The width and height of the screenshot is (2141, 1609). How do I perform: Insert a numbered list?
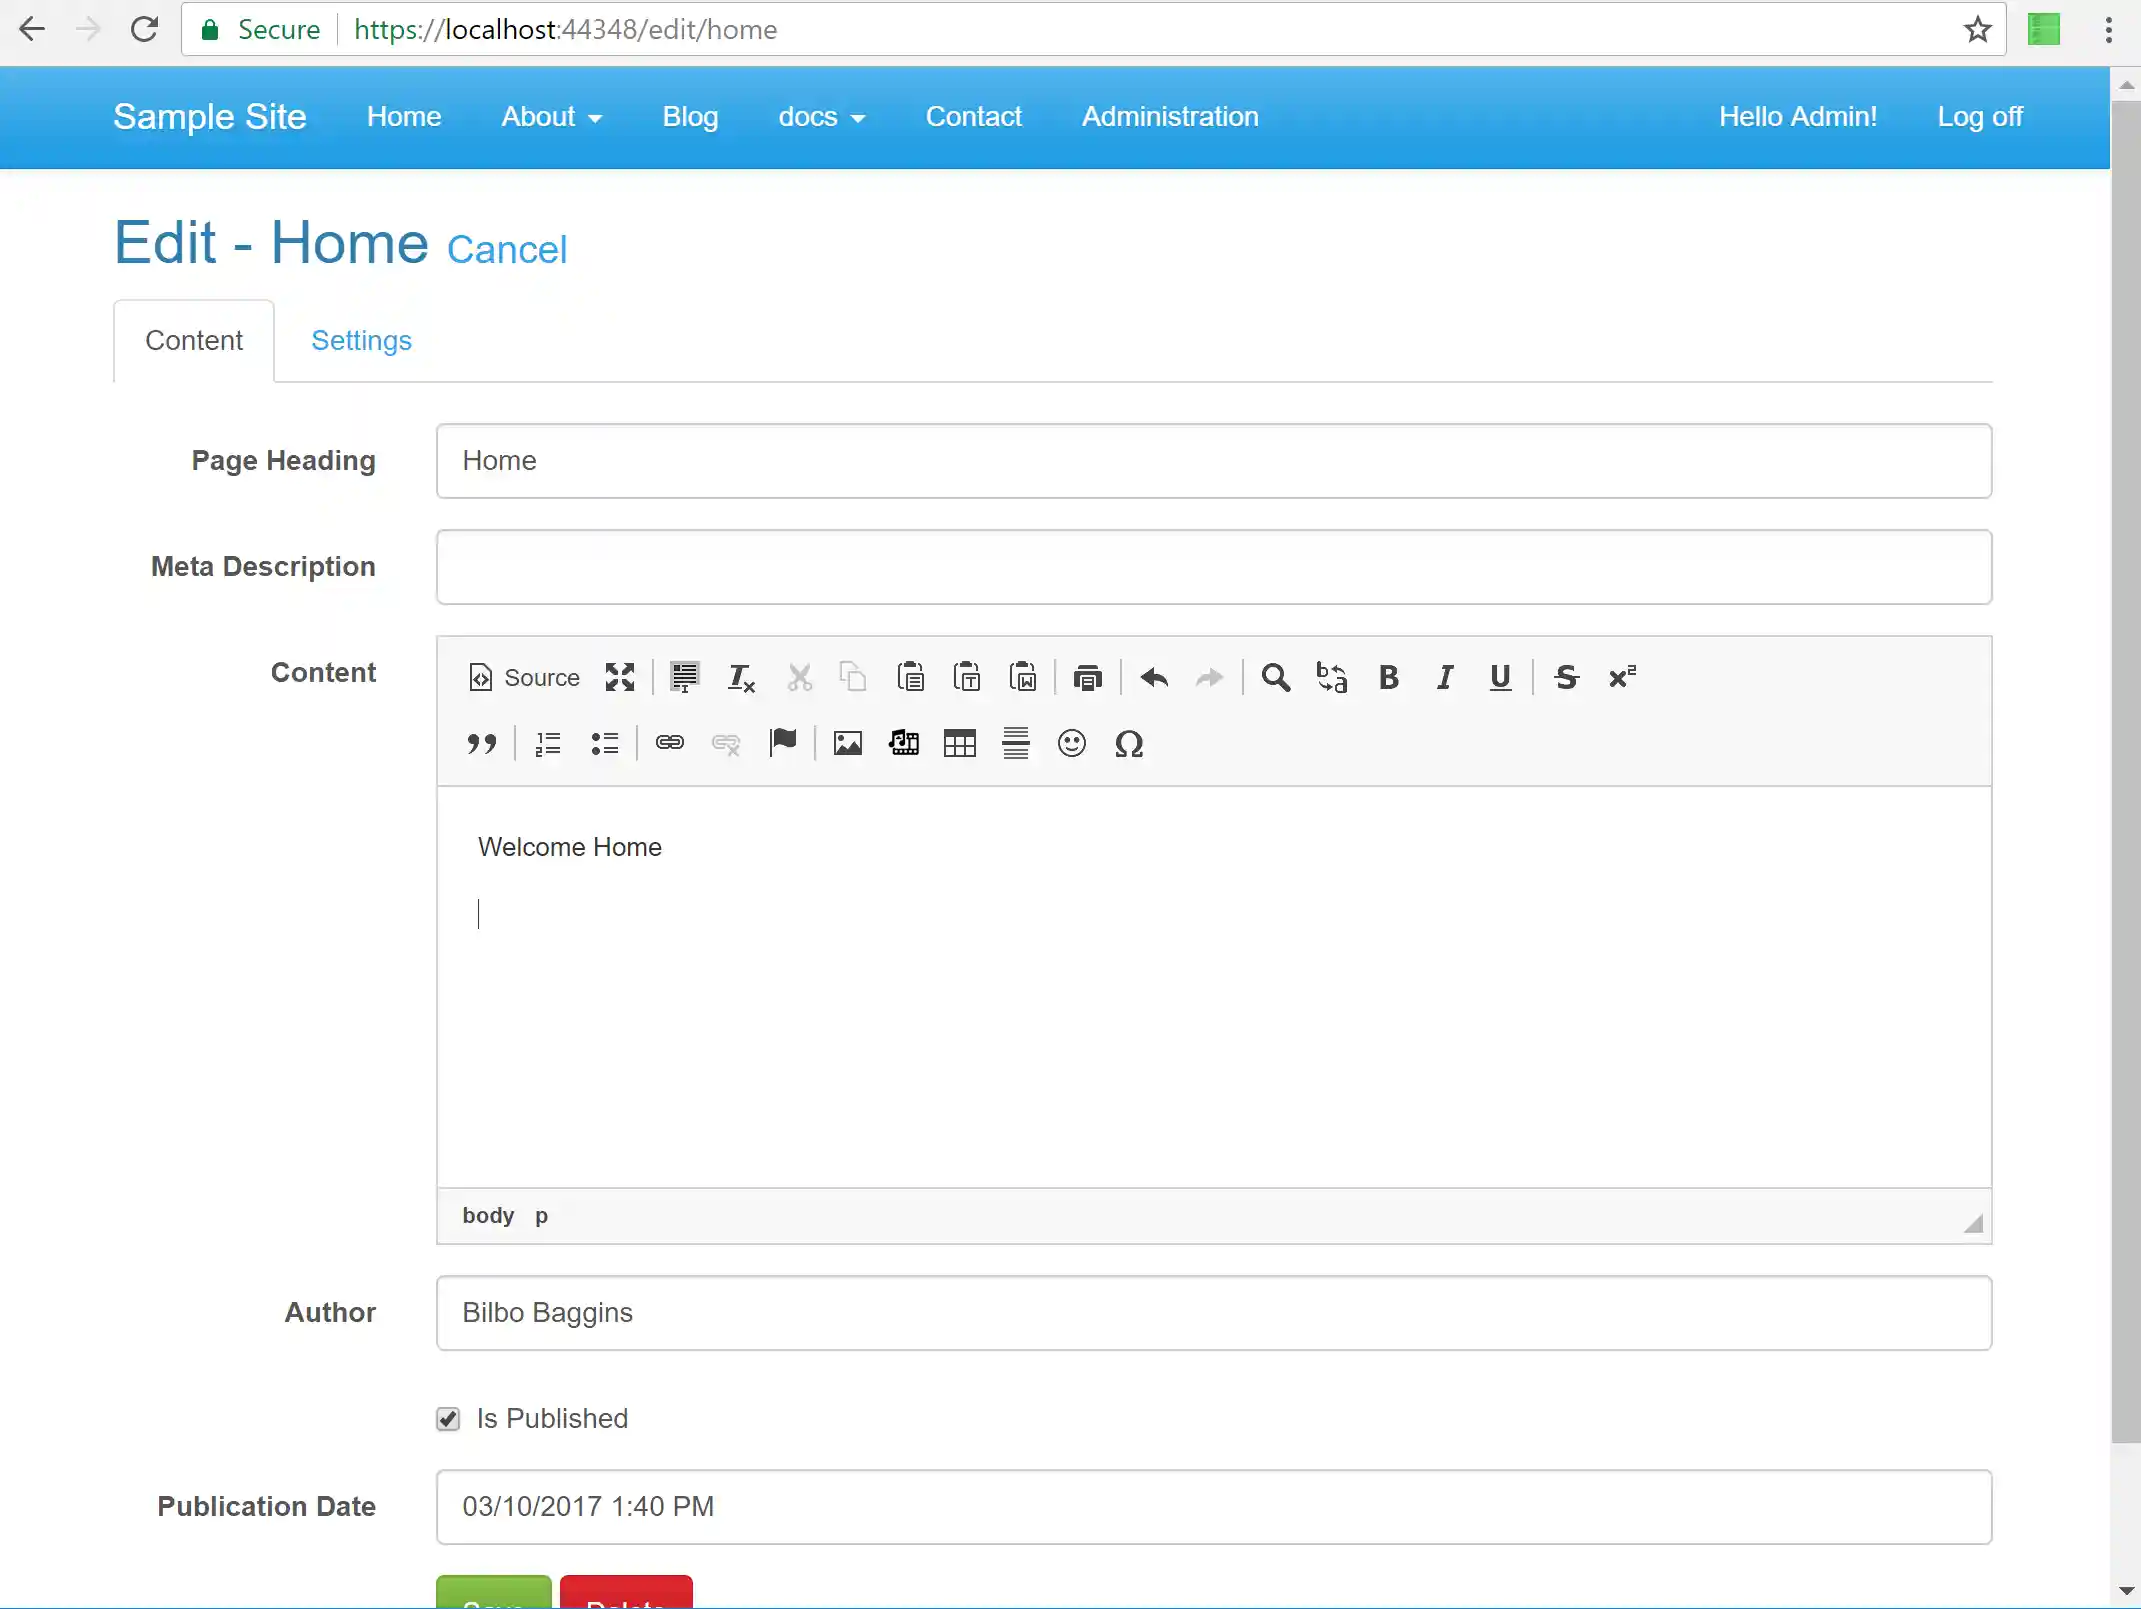(x=546, y=743)
